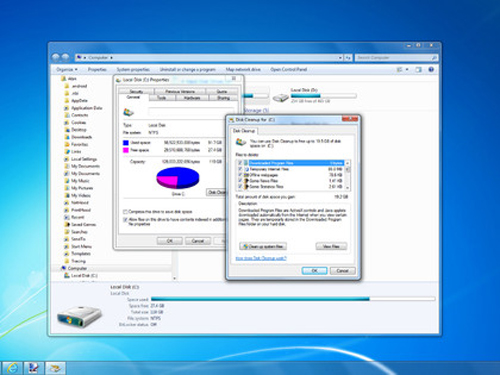Open the Organize dropdown menu
Image resolution: width=500 pixels, height=375 pixels.
67,69
